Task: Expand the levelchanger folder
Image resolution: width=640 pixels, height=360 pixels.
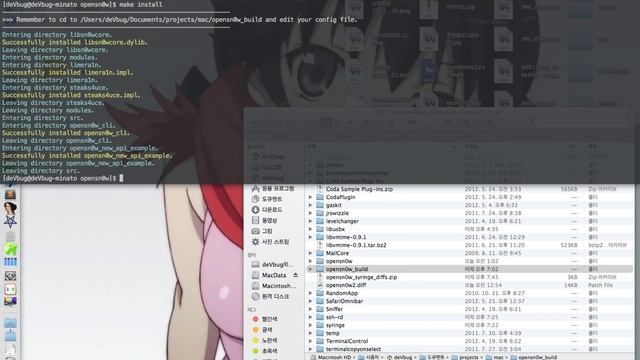Action: 310,221
